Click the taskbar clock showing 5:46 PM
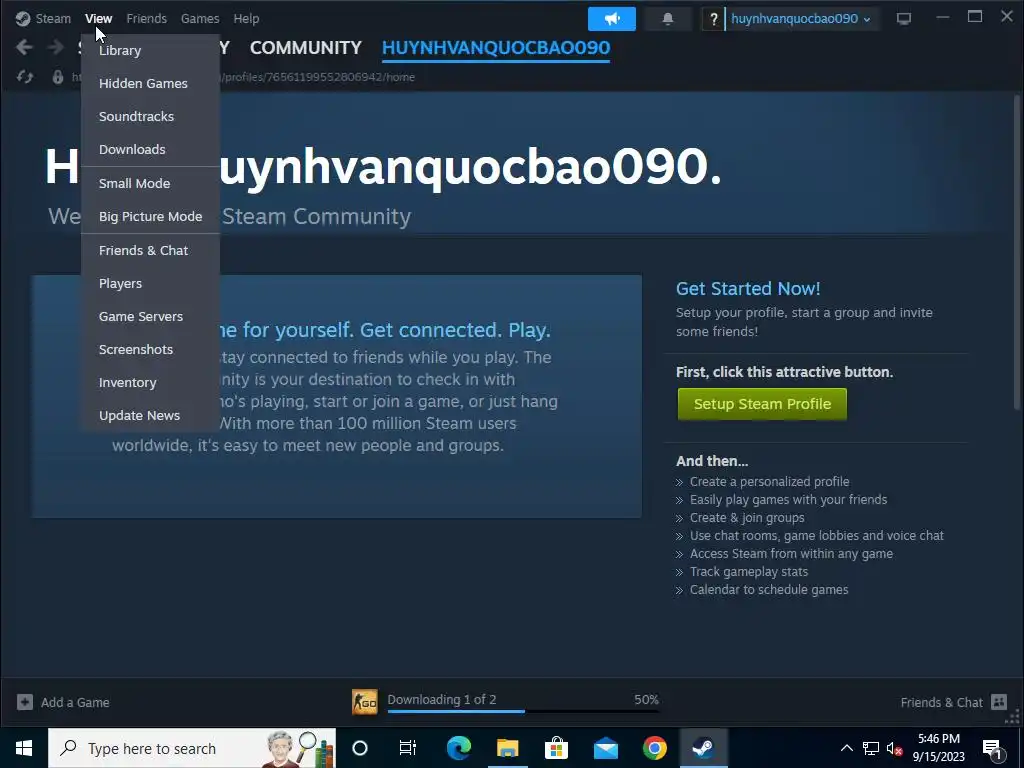This screenshot has width=1024, height=768. [938, 748]
